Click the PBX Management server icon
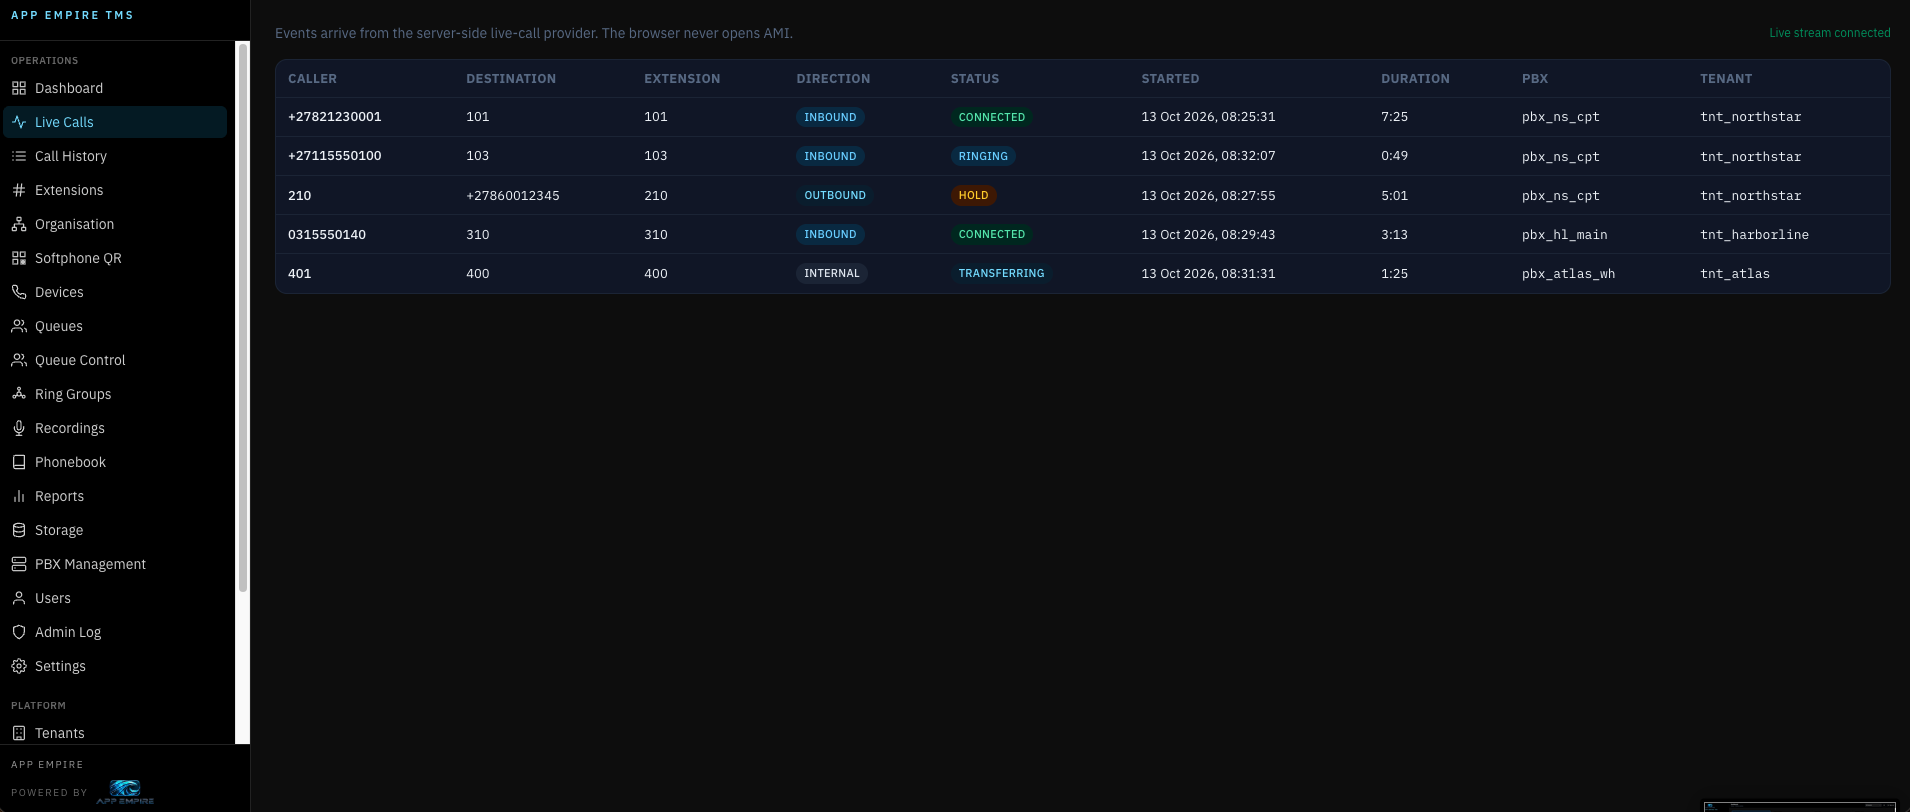Screen dimensions: 1910x812 point(19,564)
